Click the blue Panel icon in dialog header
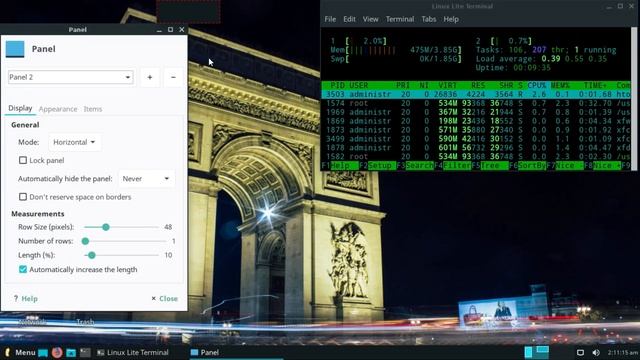This screenshot has width=640, height=360. point(15,49)
